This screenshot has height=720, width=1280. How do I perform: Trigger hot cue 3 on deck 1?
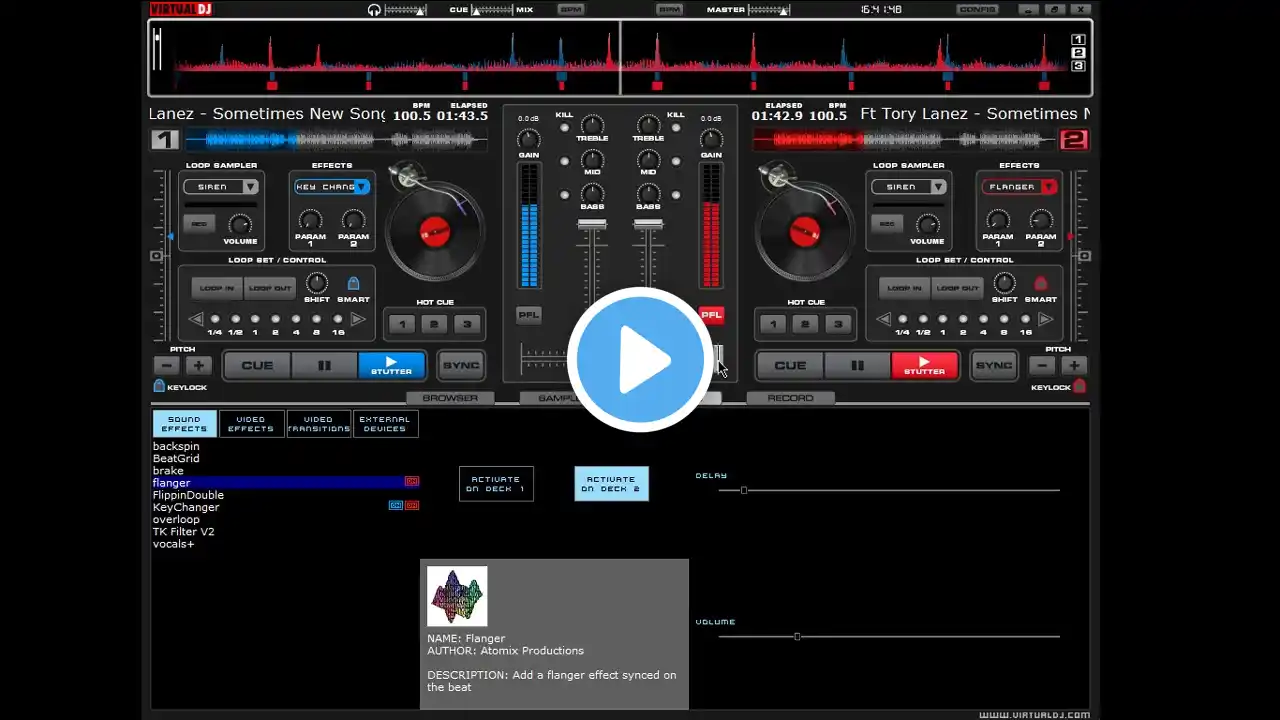point(467,324)
